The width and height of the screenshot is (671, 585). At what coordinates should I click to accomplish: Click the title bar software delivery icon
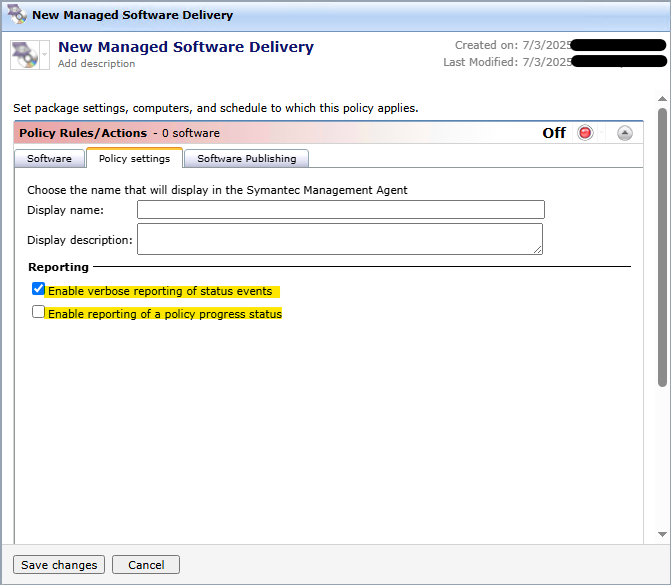point(17,14)
